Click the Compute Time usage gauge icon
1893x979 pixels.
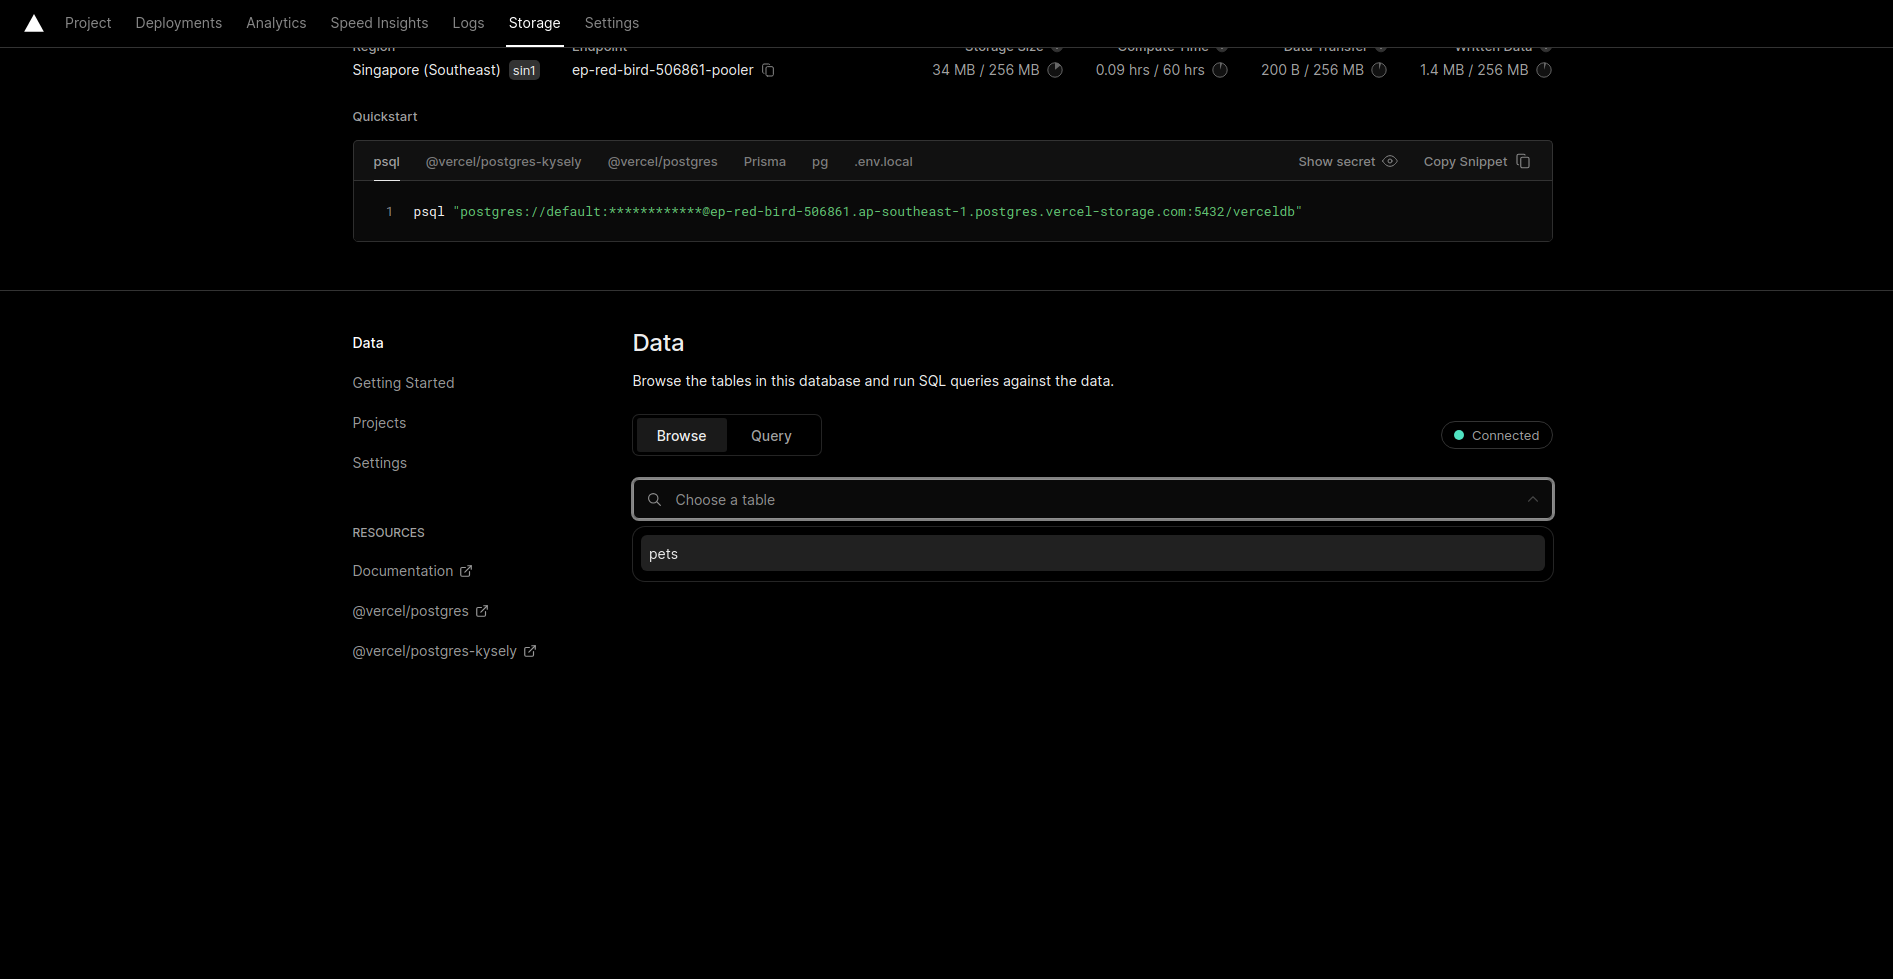pyautogui.click(x=1220, y=70)
